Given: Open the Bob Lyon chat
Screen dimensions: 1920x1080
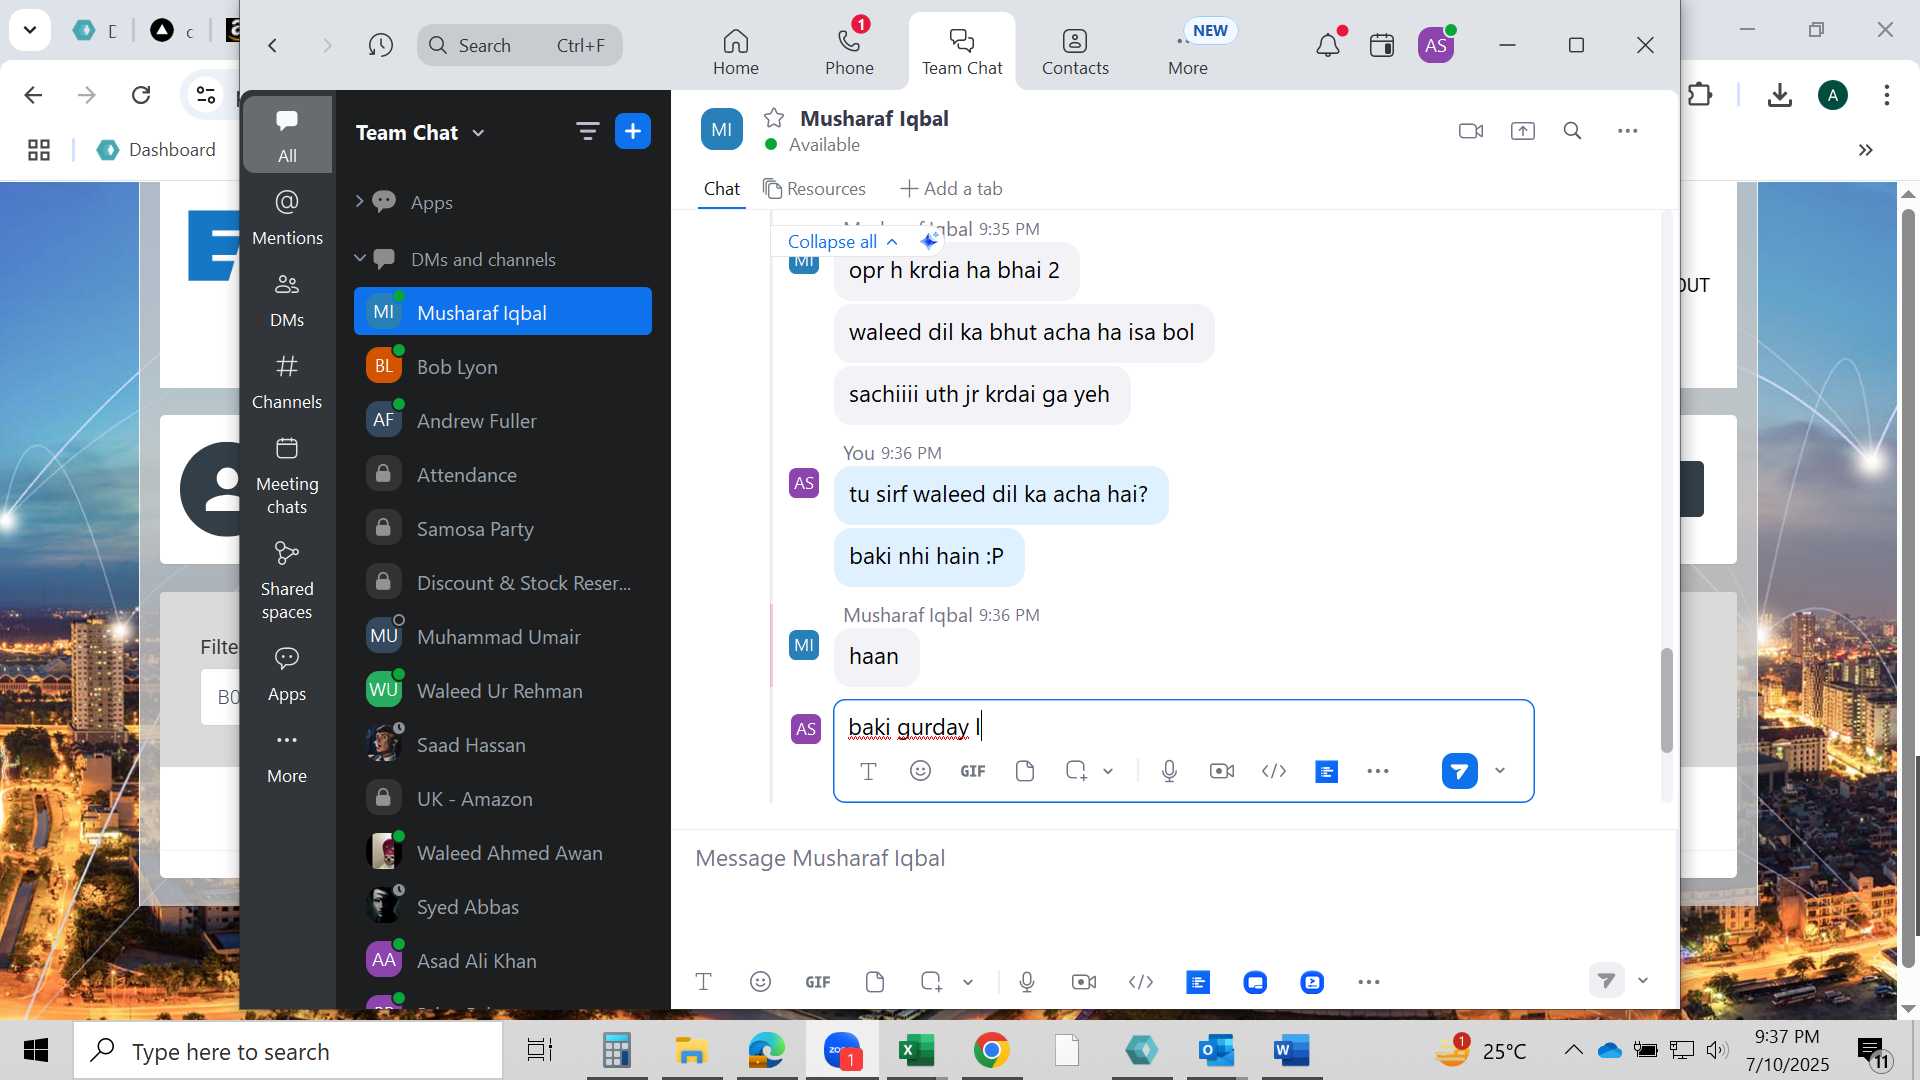Looking at the screenshot, I should pyautogui.click(x=503, y=366).
